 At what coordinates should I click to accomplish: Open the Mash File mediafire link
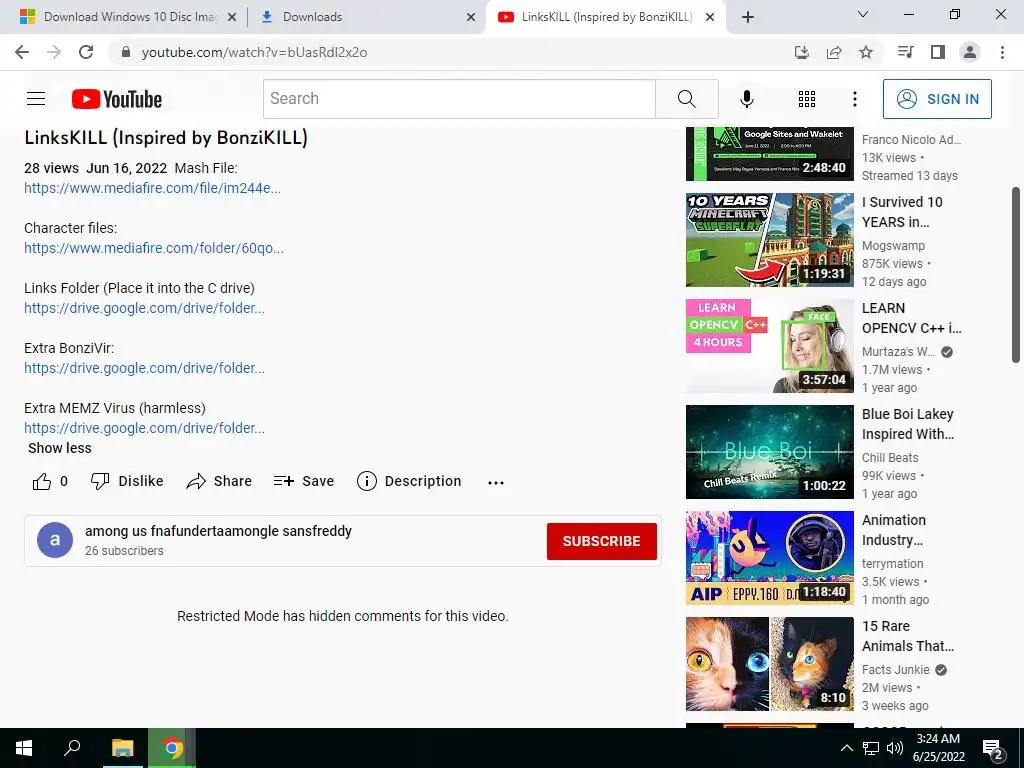pyautogui.click(x=152, y=188)
